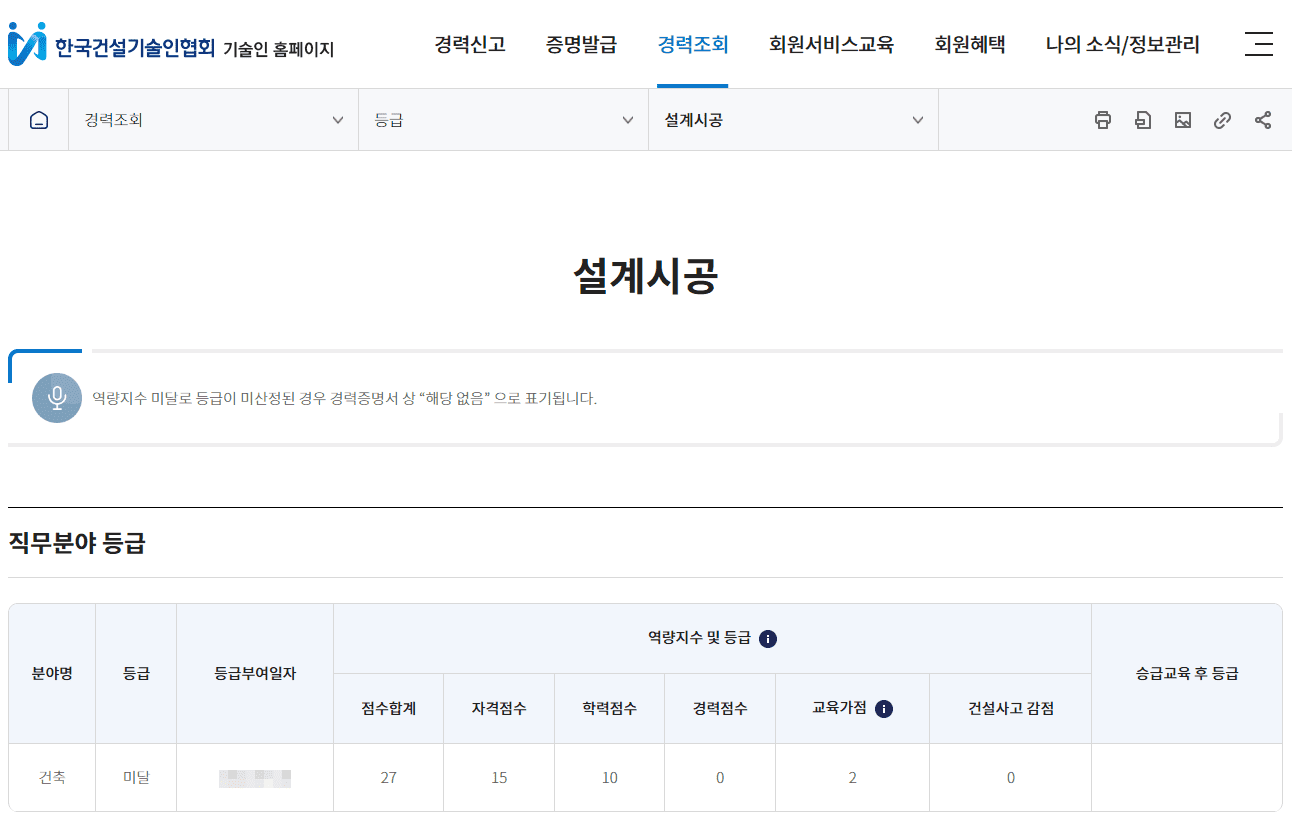This screenshot has width=1292, height=824.
Task: Click the microphone icon beside the notice text
Action: (57, 397)
